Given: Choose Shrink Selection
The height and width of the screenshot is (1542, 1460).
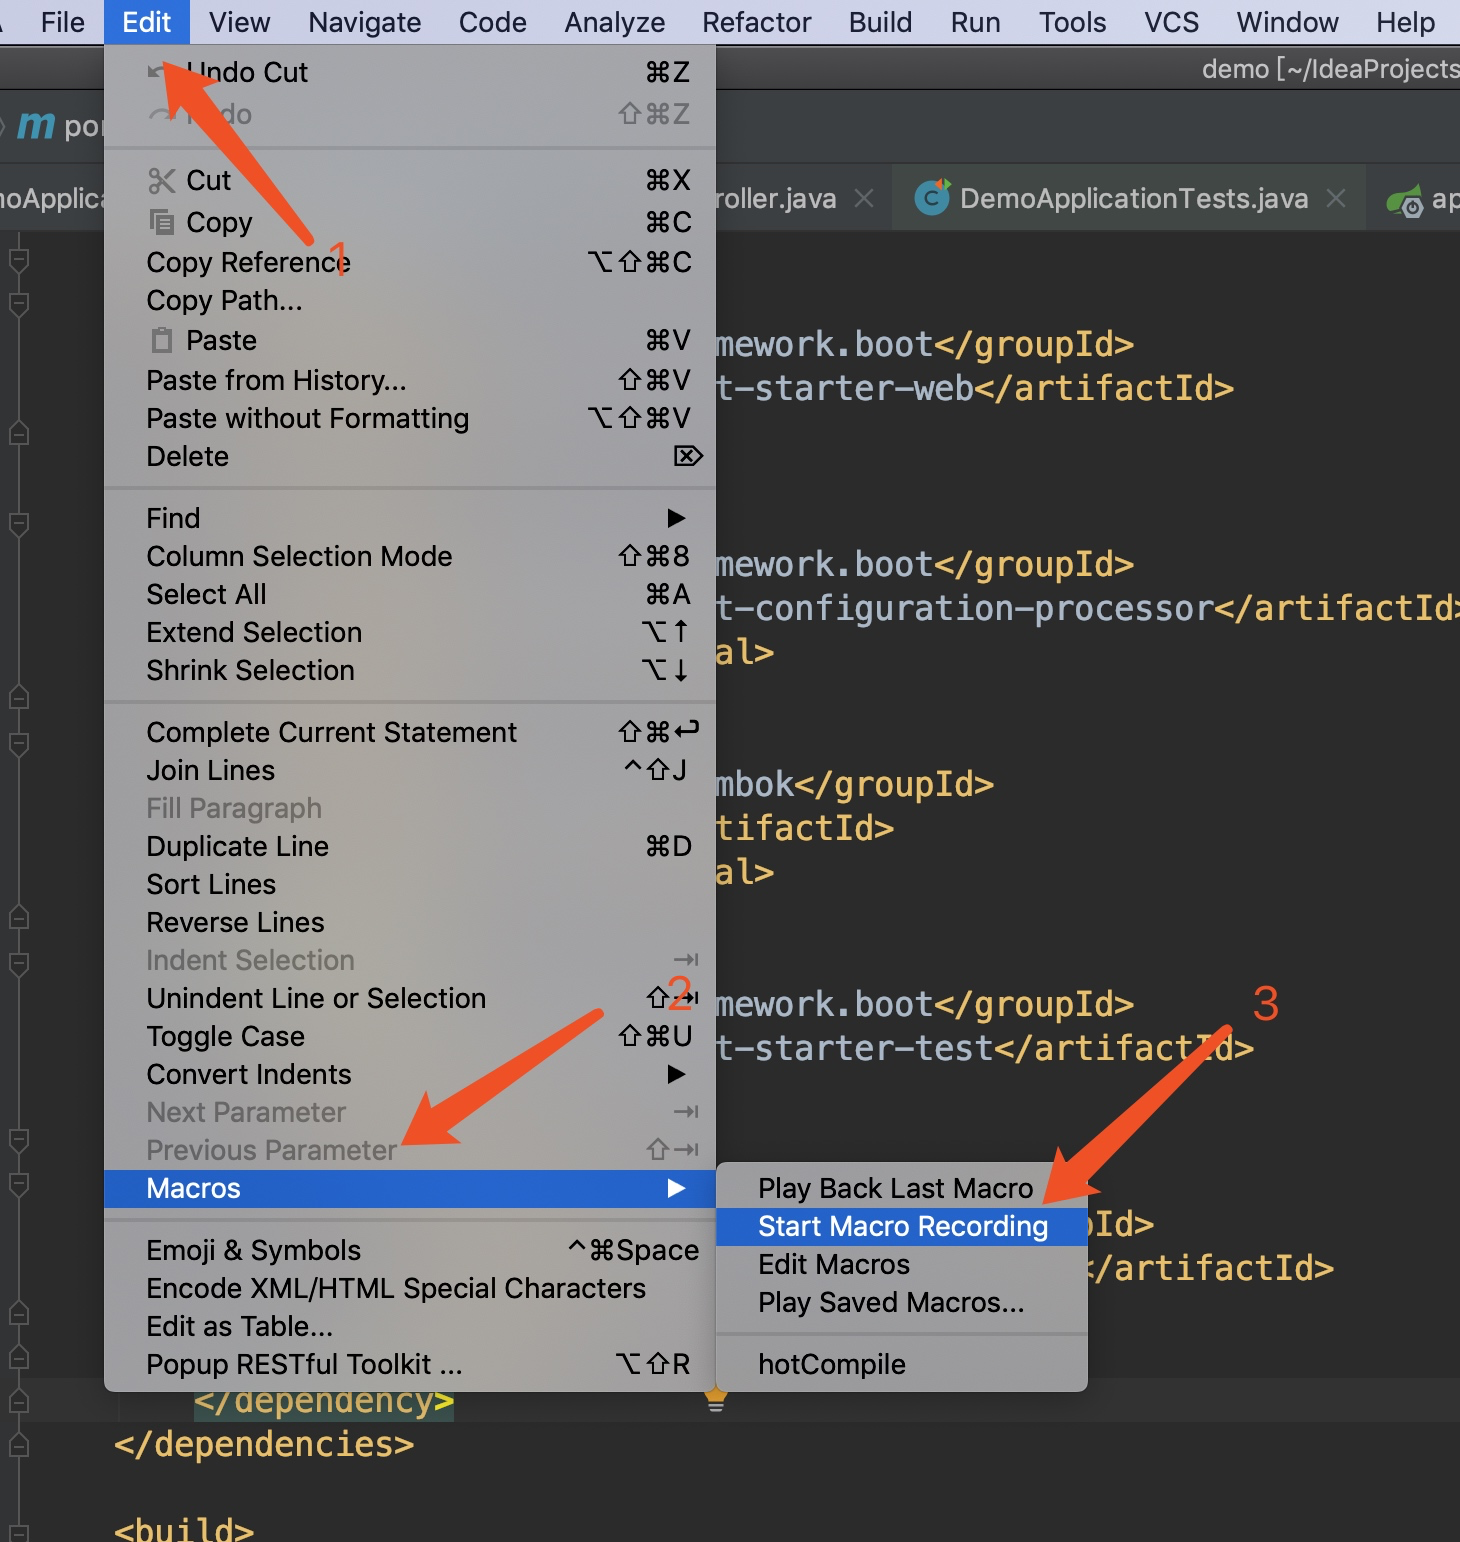Looking at the screenshot, I should [410, 670].
